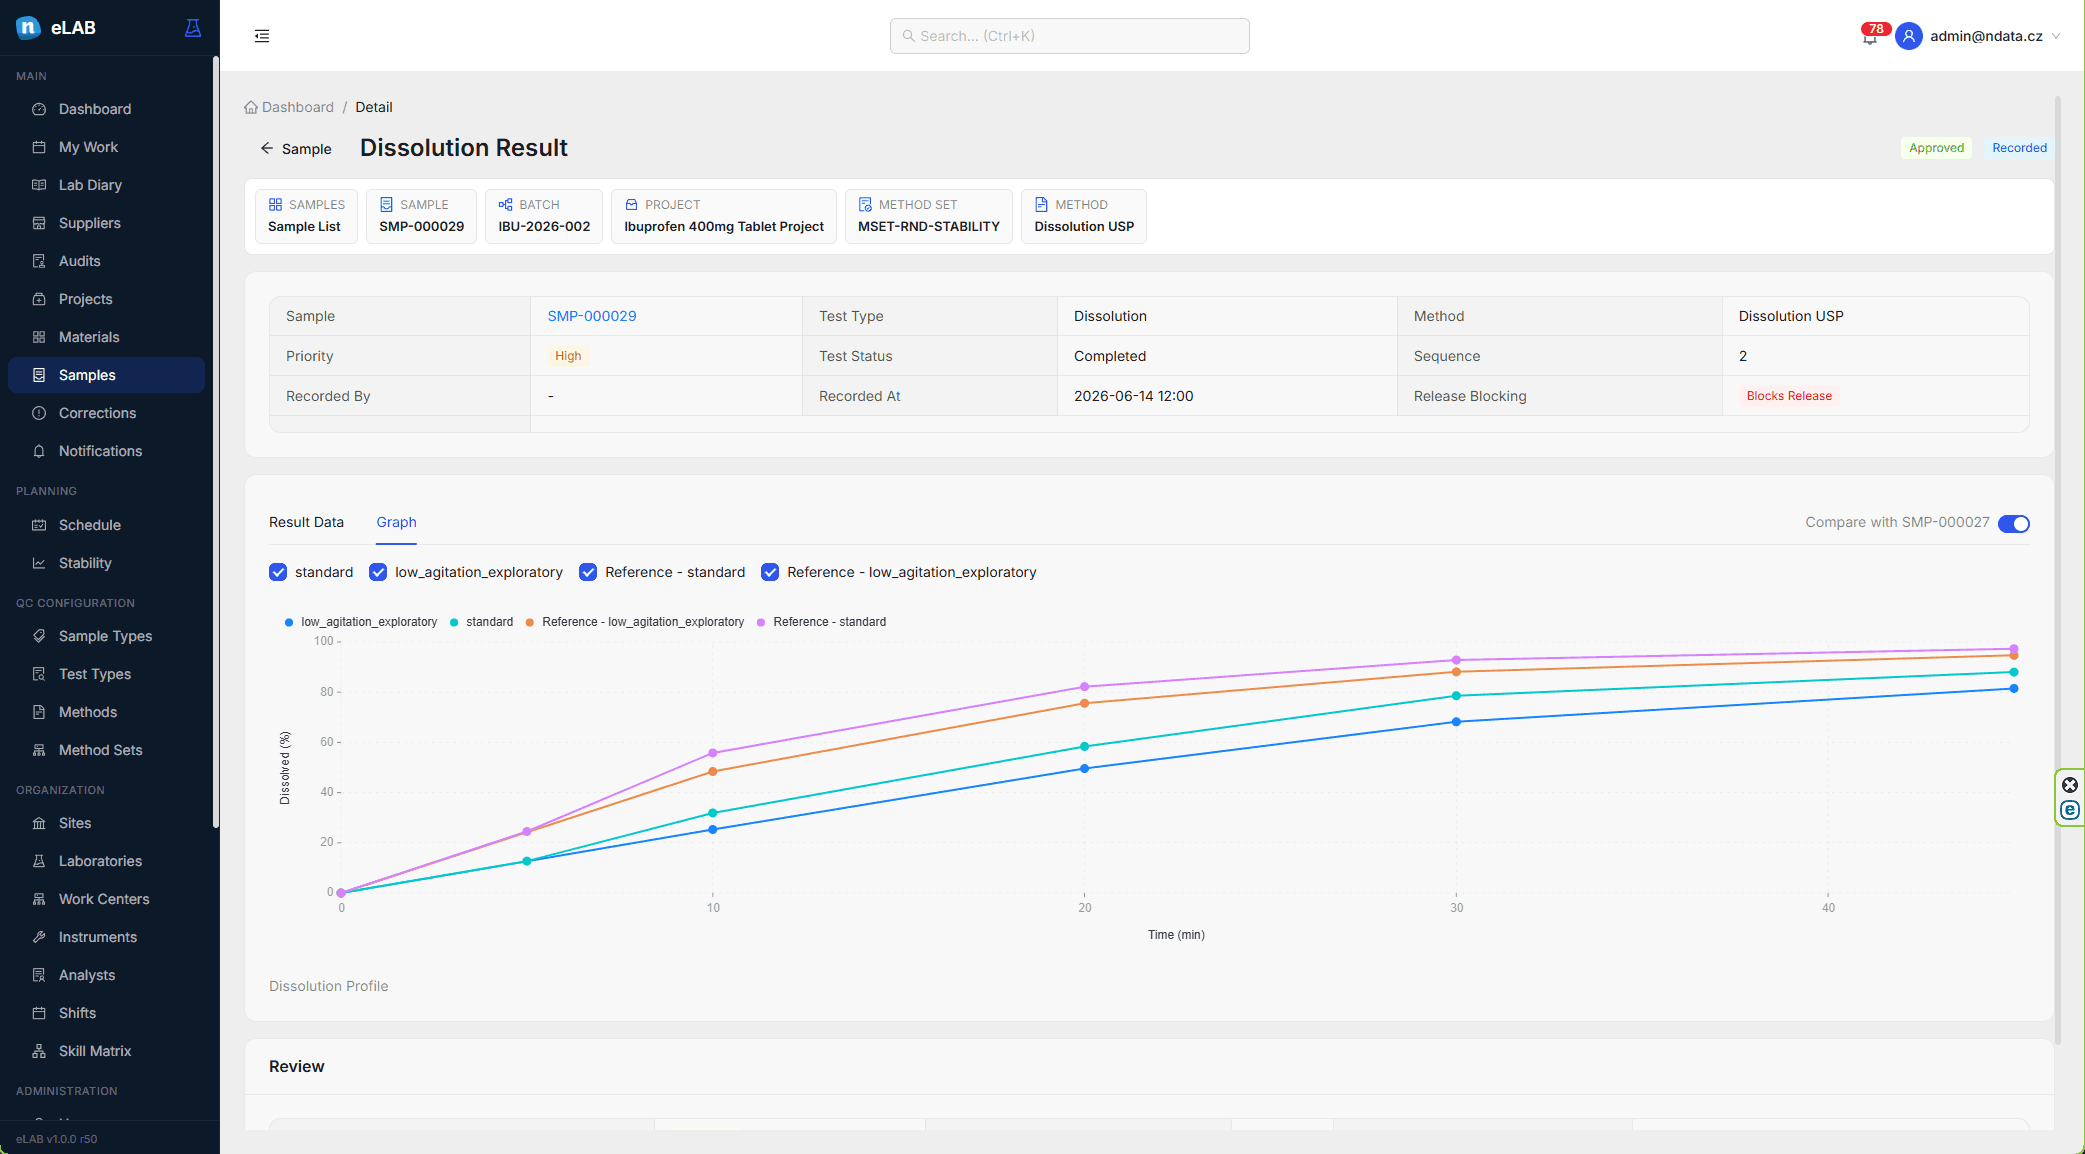Image resolution: width=2085 pixels, height=1154 pixels.
Task: Open the Test Types icon
Action: click(39, 674)
